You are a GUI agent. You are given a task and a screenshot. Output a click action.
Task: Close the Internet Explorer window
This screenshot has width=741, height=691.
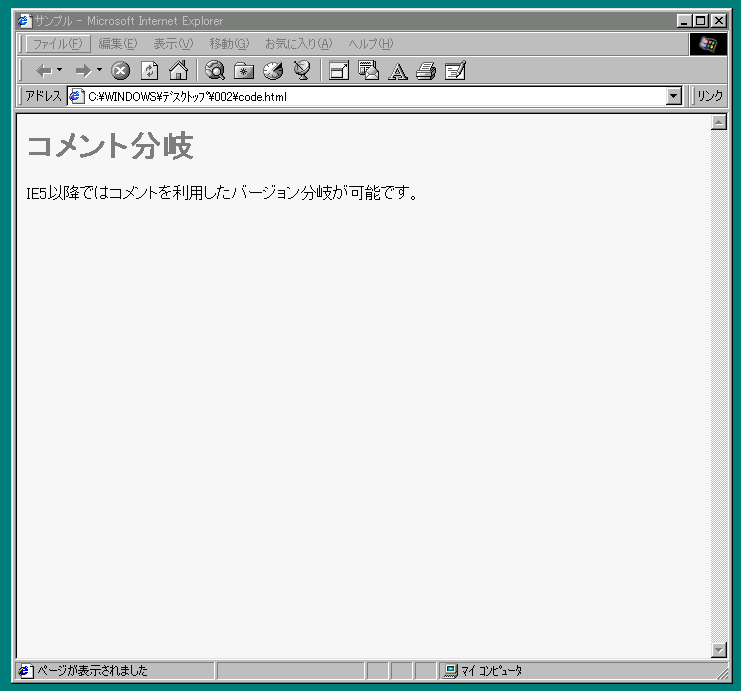(719, 21)
